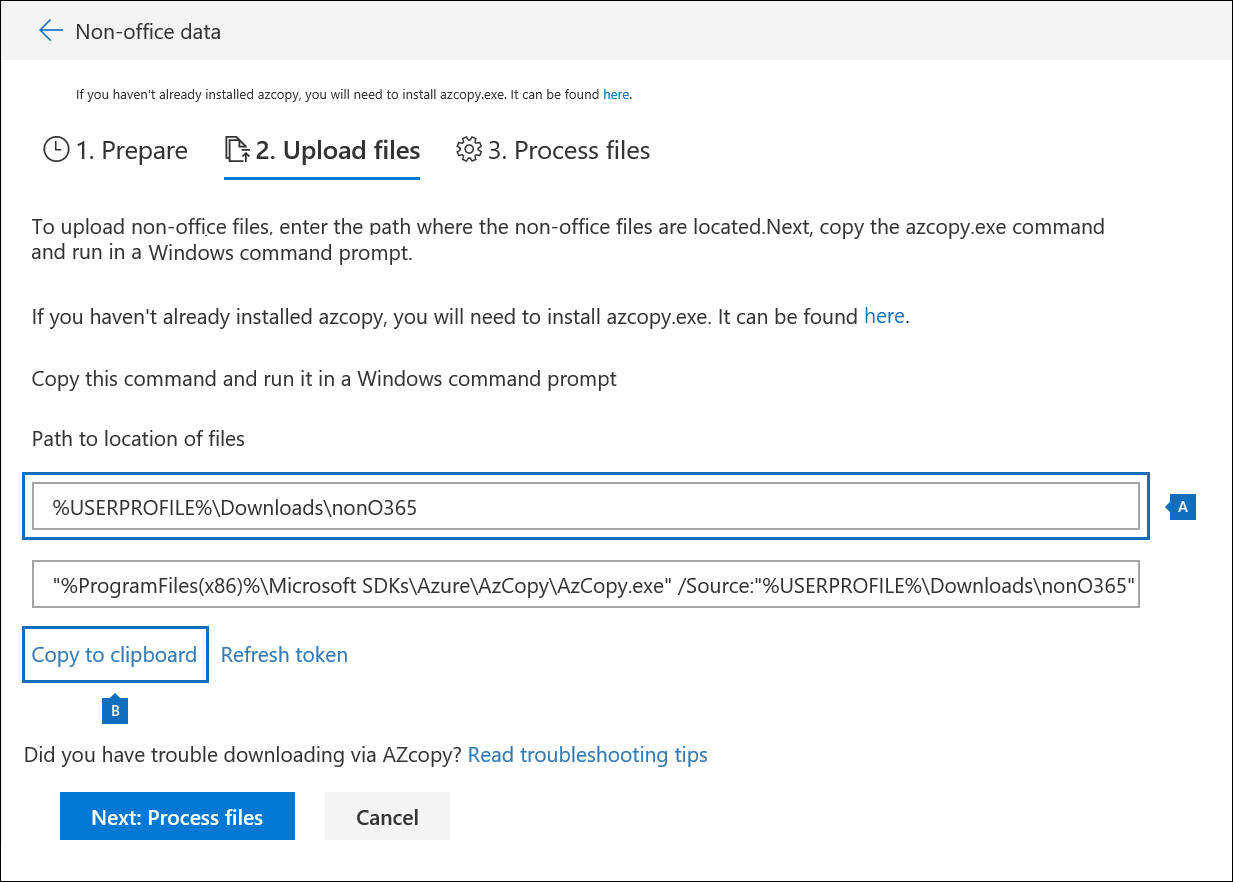Screen dimensions: 1233x882
Task: Switch to the 1. Prepare tab
Action: (x=130, y=150)
